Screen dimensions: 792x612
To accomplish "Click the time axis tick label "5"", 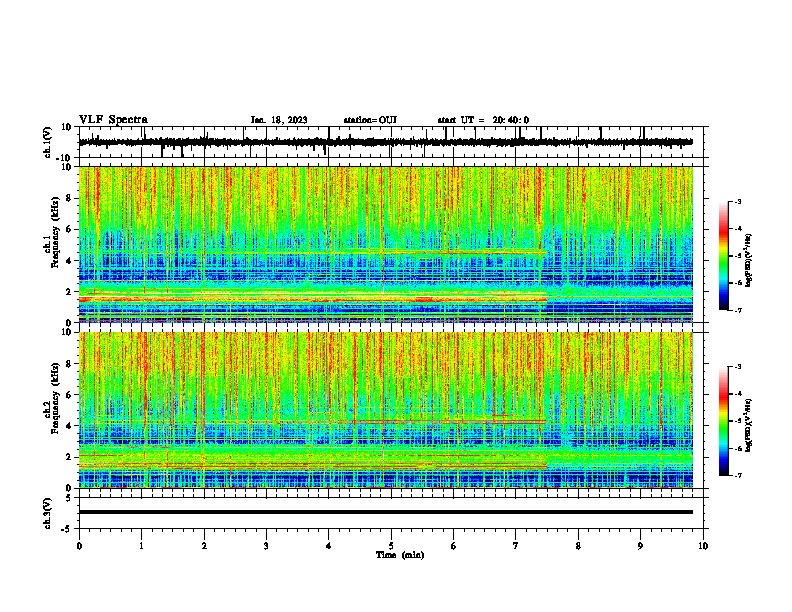I will [x=391, y=546].
